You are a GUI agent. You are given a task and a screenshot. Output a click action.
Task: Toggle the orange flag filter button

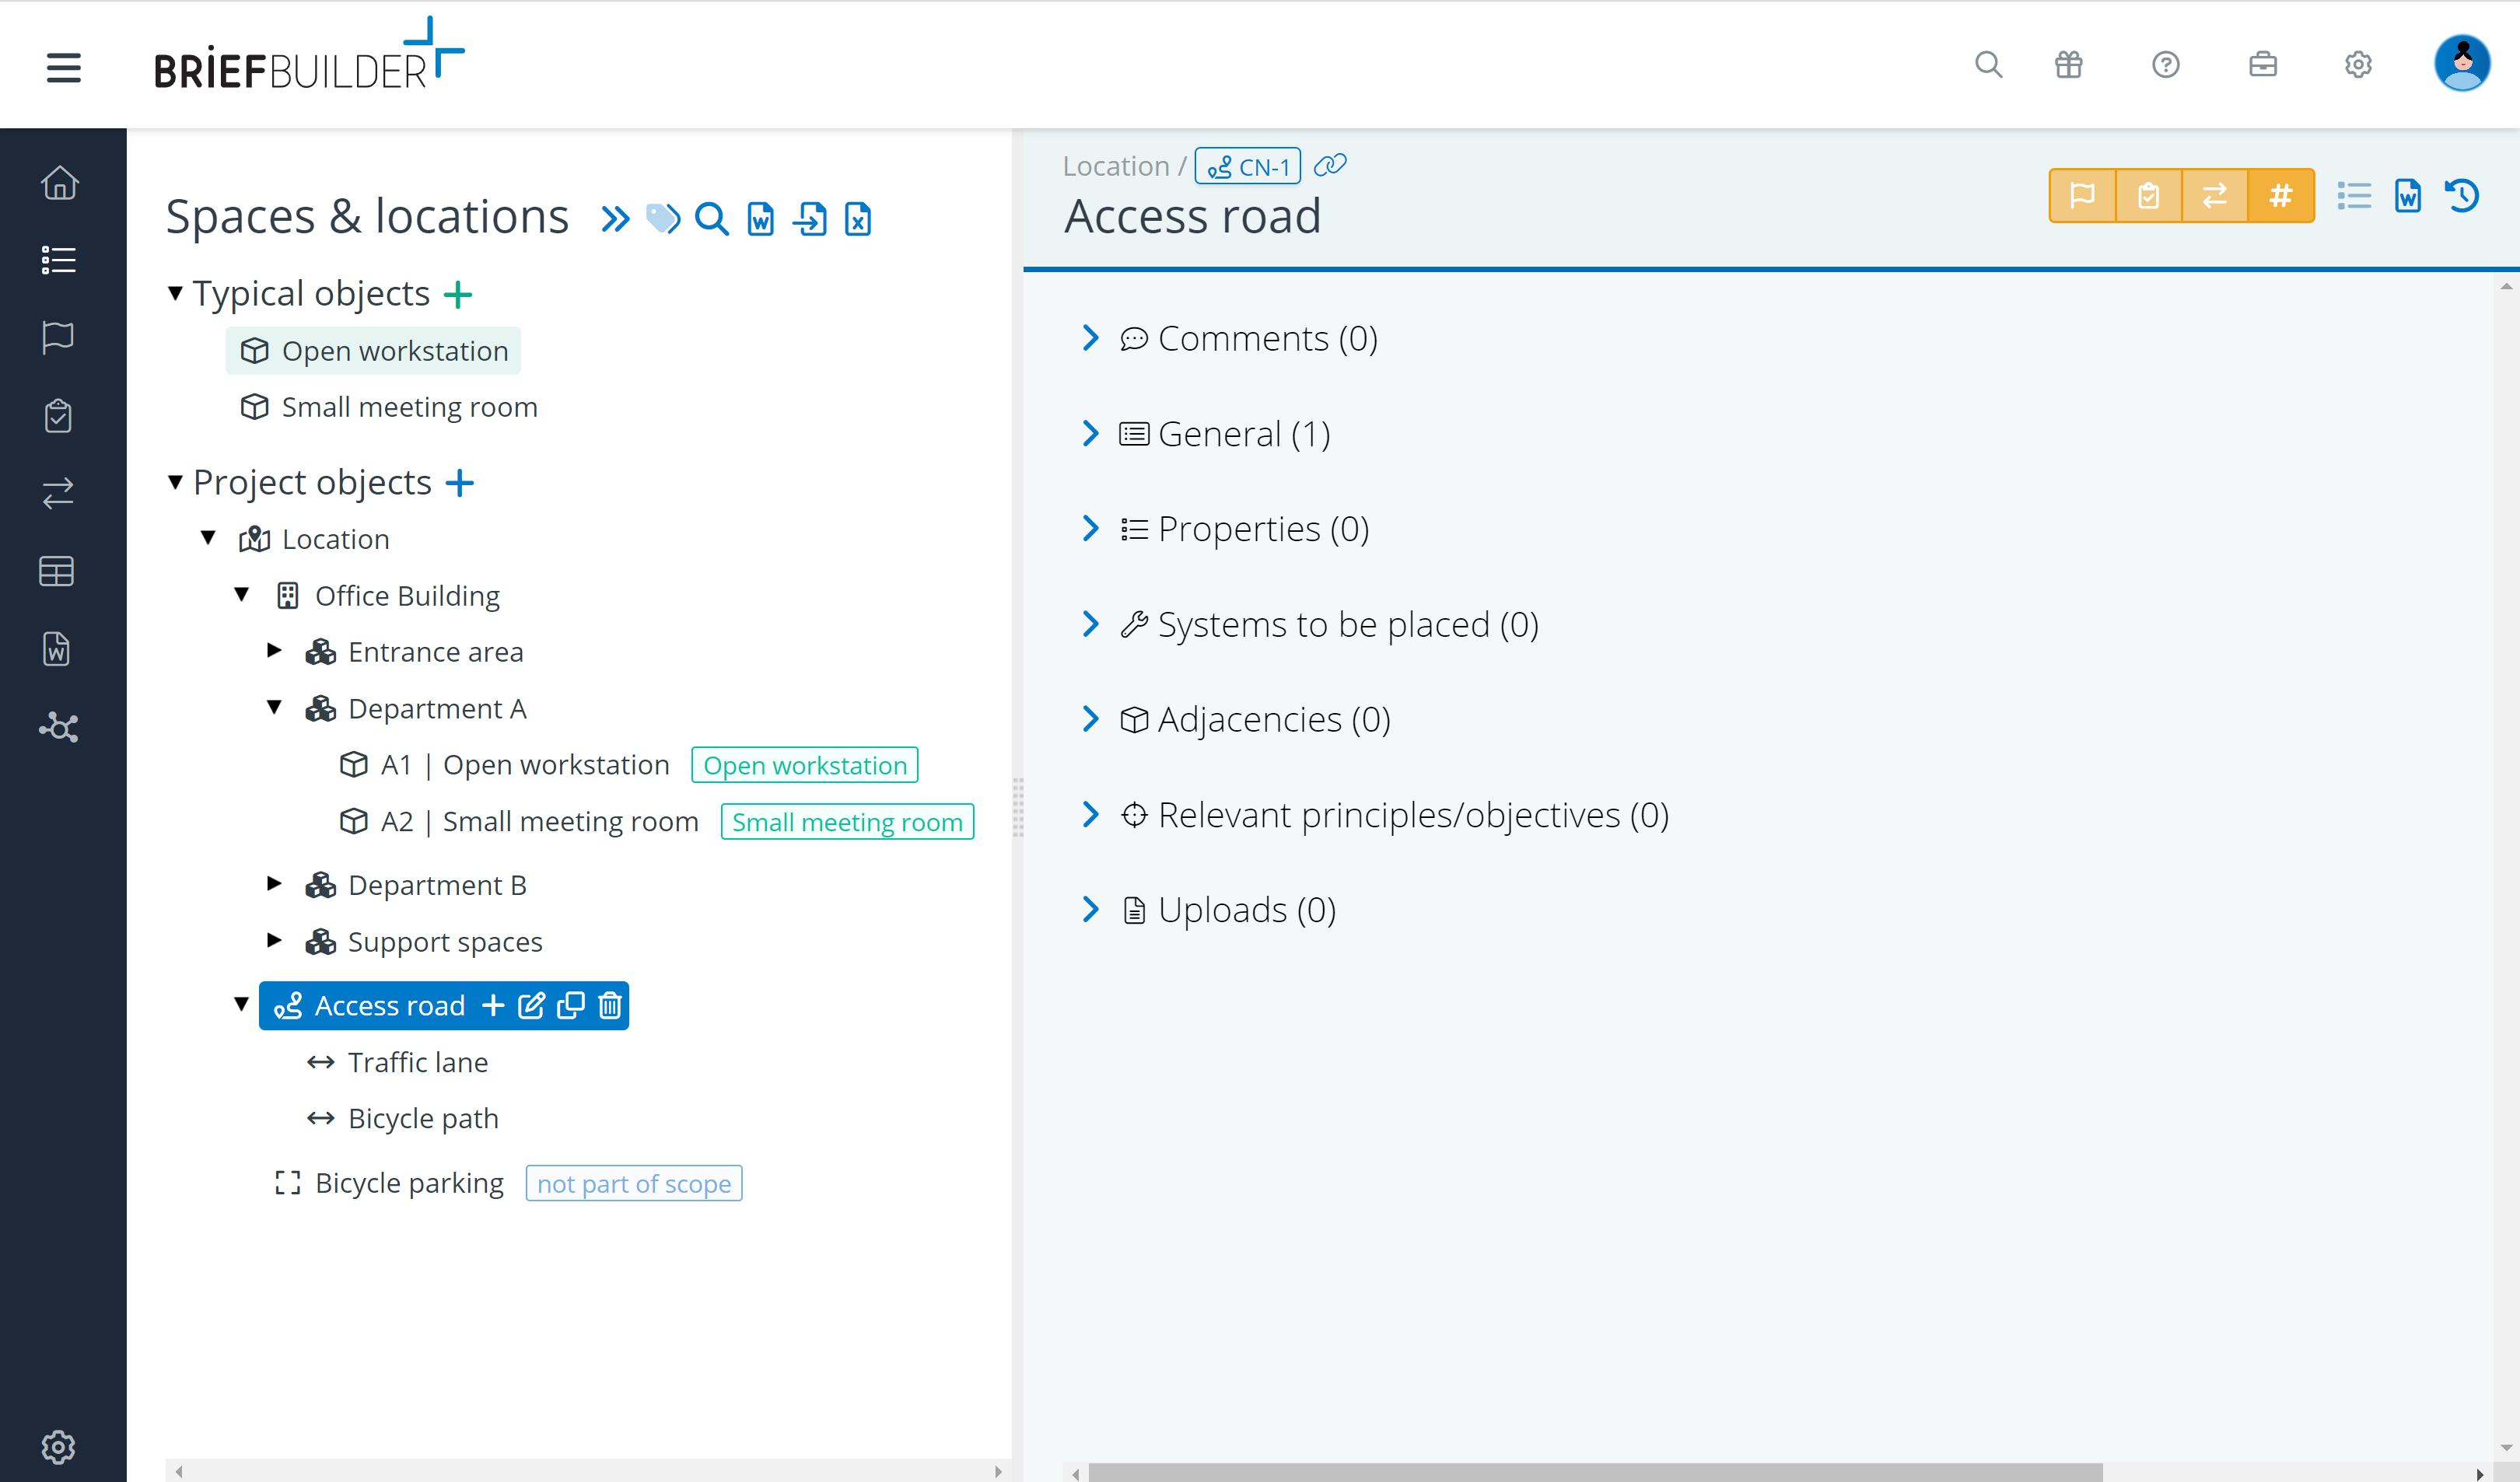click(2082, 195)
